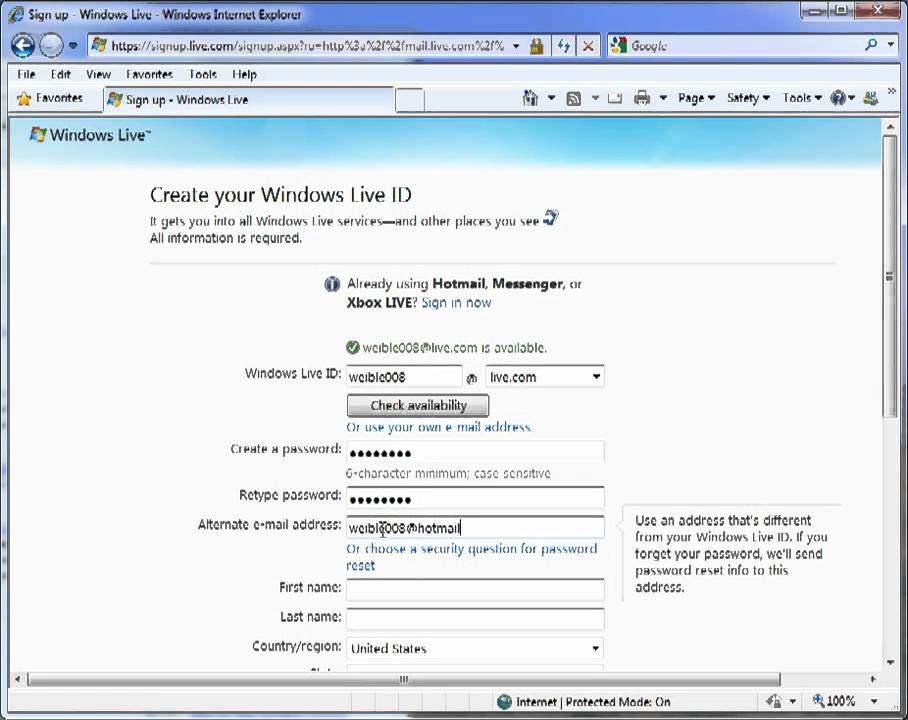Open the Page command bar menu

pos(696,98)
